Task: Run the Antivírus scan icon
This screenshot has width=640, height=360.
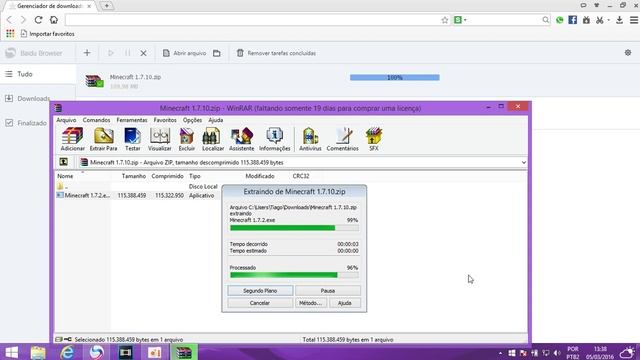Action: [x=310, y=139]
